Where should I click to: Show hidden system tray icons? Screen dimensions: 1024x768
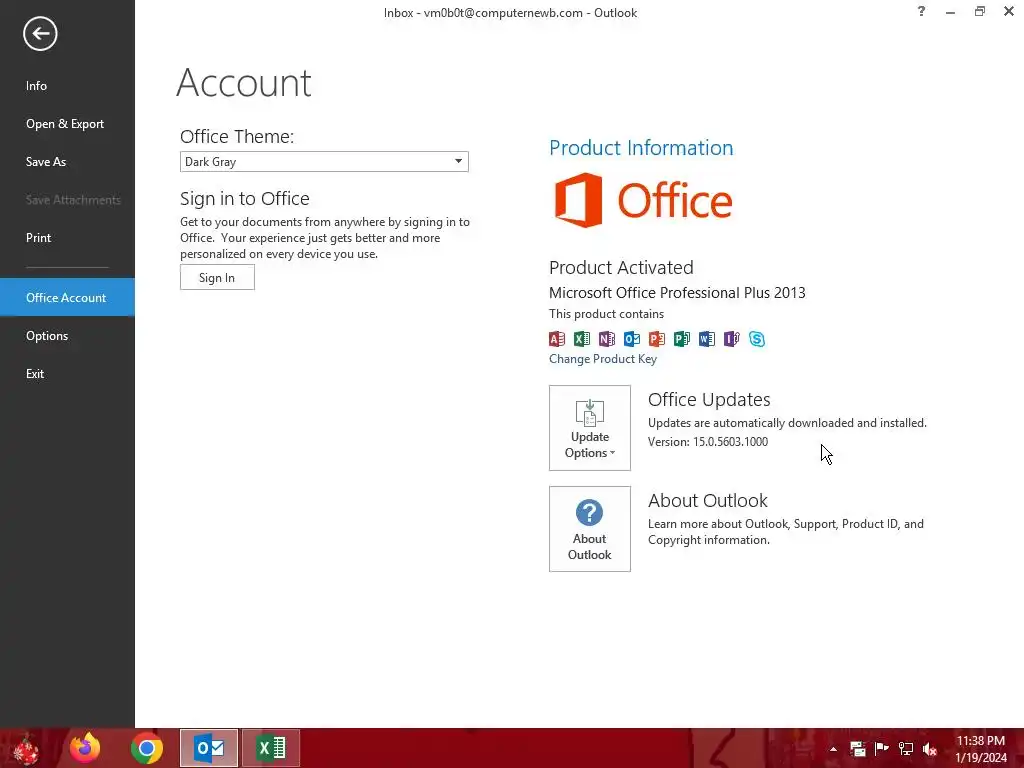pos(833,749)
